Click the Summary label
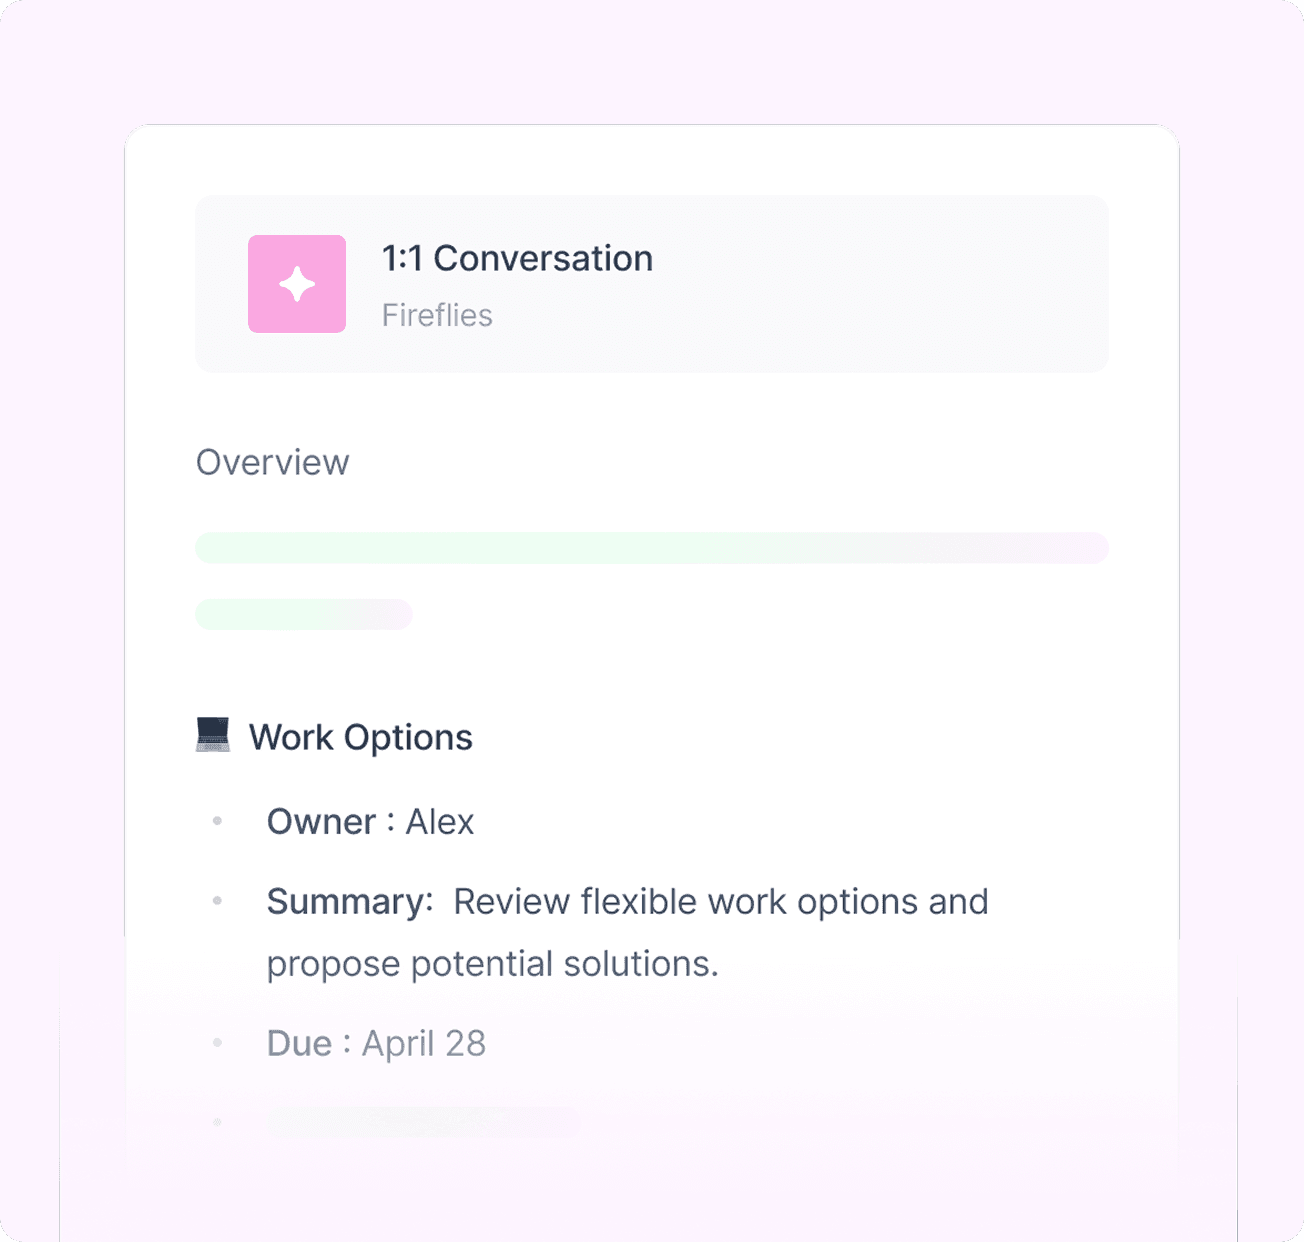 click(350, 902)
